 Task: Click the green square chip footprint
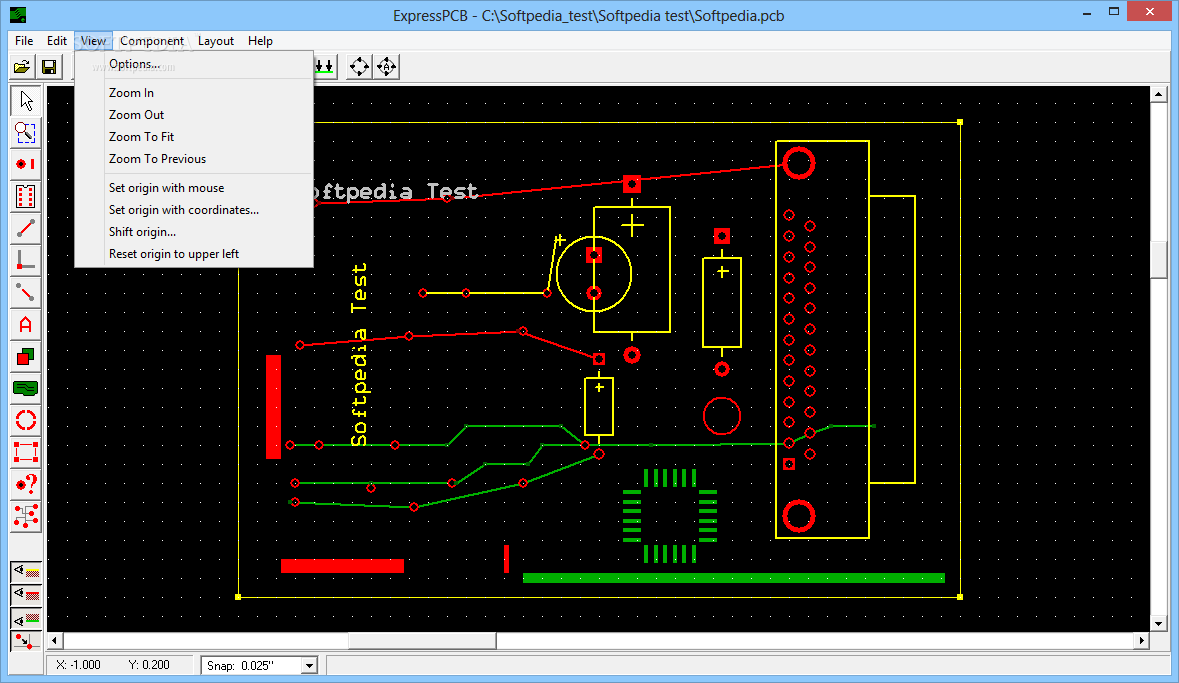pyautogui.click(x=670, y=516)
